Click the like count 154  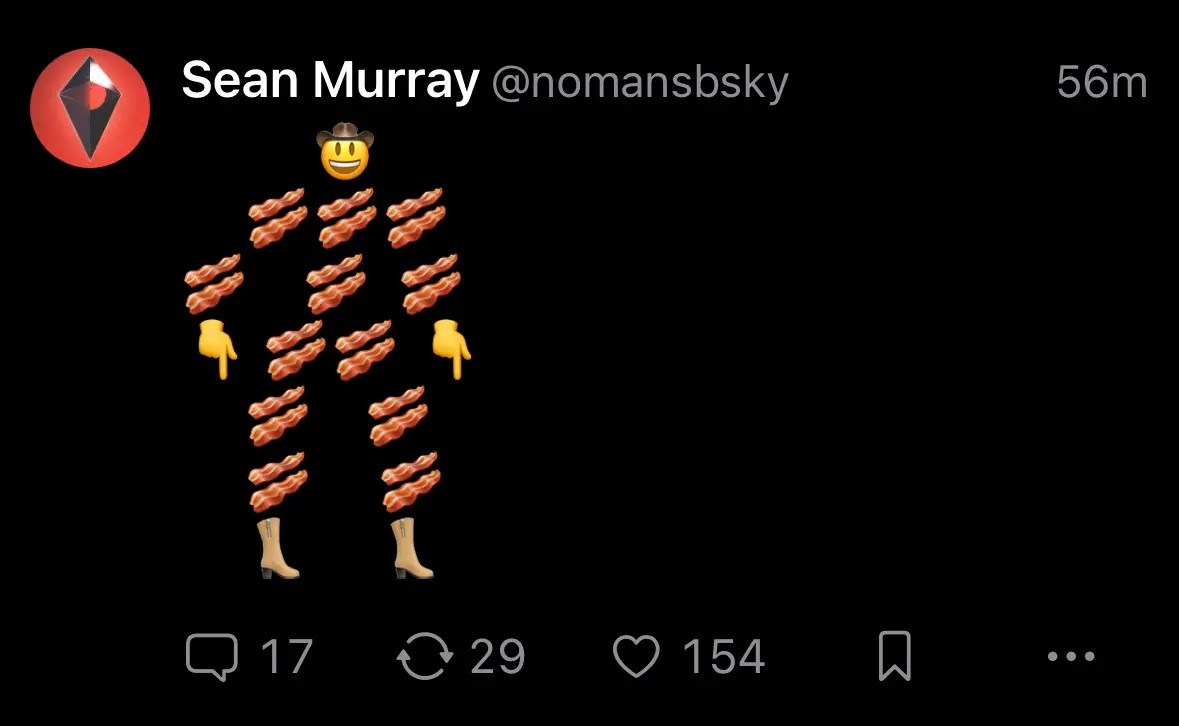723,657
